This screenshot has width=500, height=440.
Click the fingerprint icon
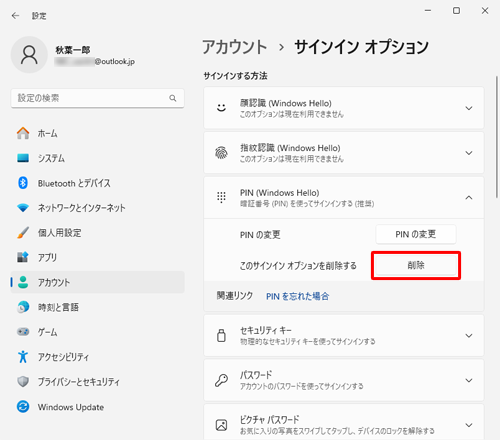(221, 153)
